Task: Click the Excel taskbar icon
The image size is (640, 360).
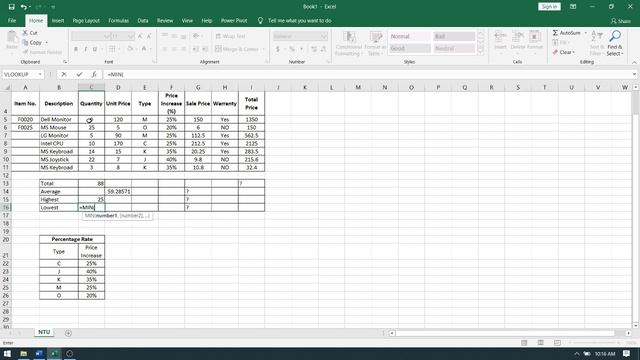Action: point(54,354)
